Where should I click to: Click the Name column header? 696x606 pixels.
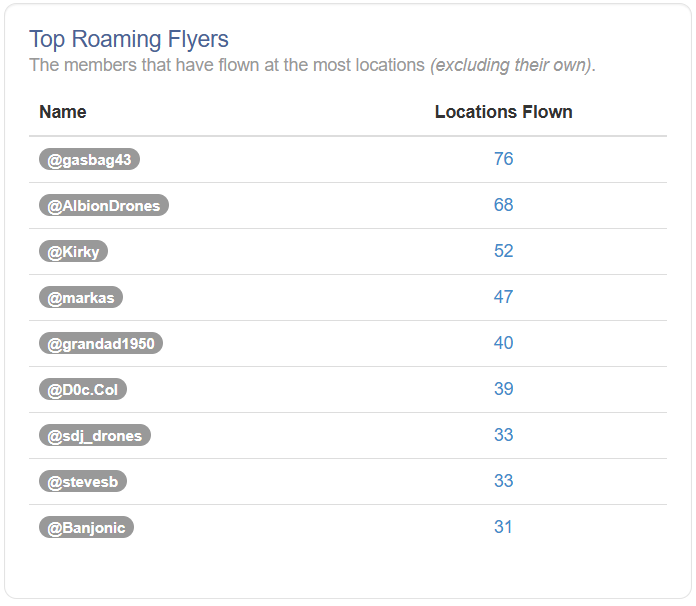tap(63, 112)
